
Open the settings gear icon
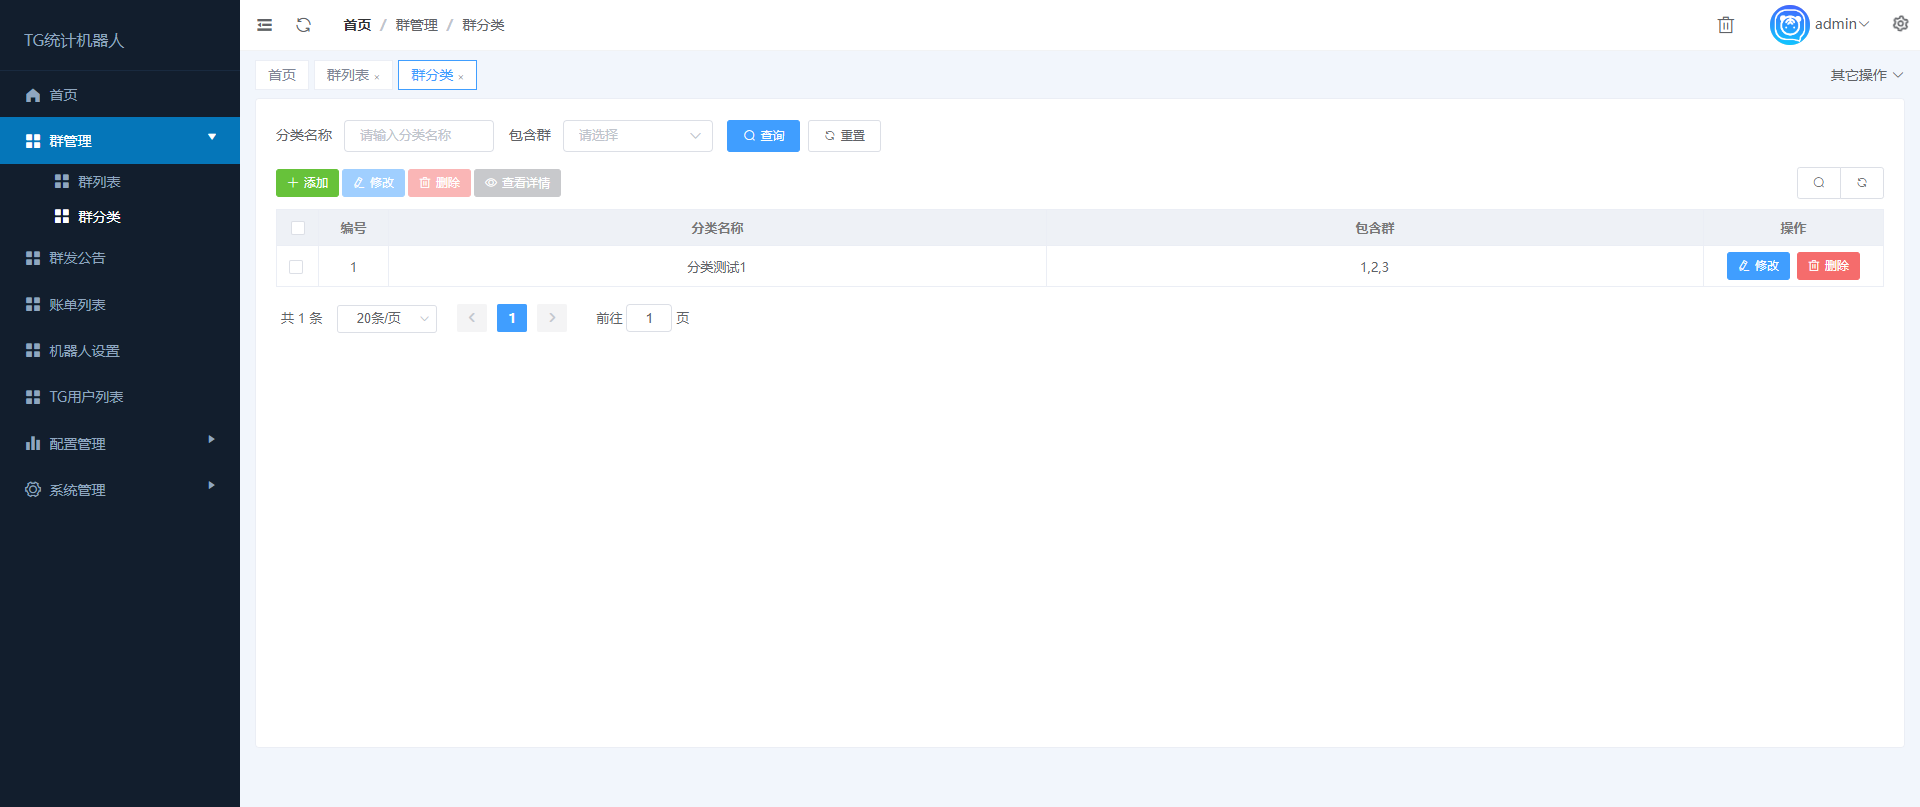pos(1900,24)
